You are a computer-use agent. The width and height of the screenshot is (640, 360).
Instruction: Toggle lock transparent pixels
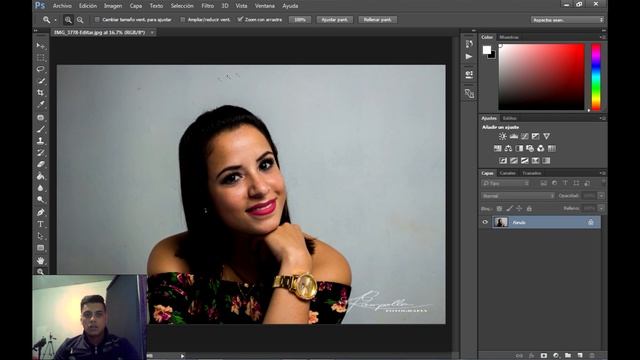[x=499, y=209]
